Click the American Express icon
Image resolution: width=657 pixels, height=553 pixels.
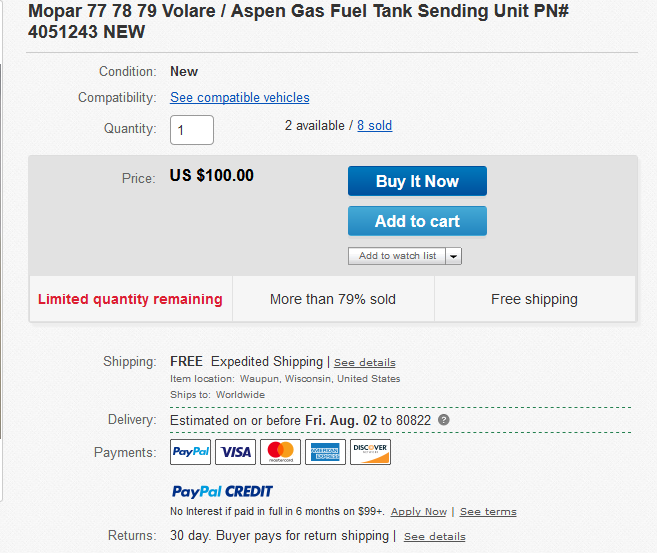(x=325, y=452)
